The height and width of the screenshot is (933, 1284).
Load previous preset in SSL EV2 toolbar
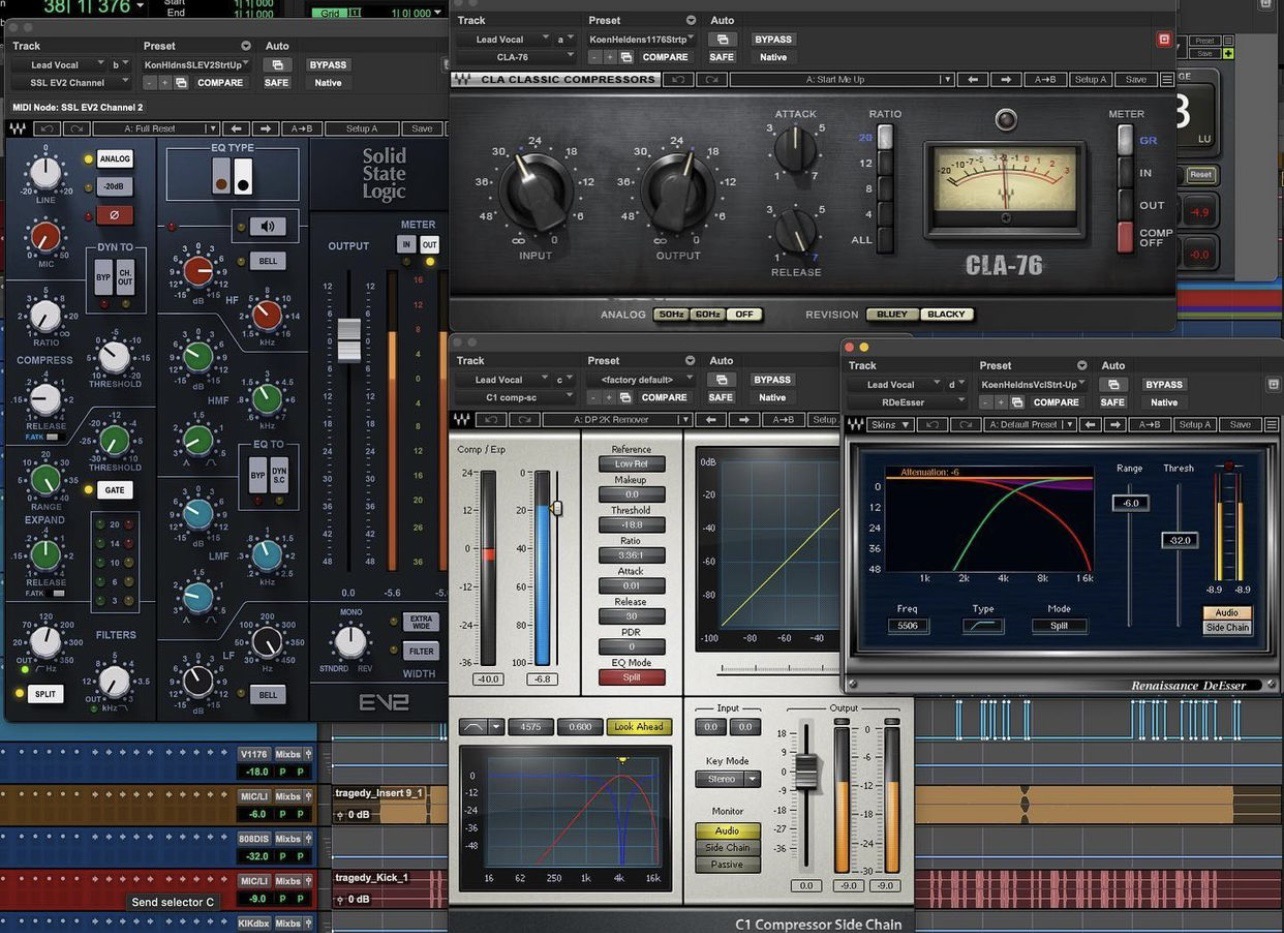pyautogui.click(x=236, y=128)
